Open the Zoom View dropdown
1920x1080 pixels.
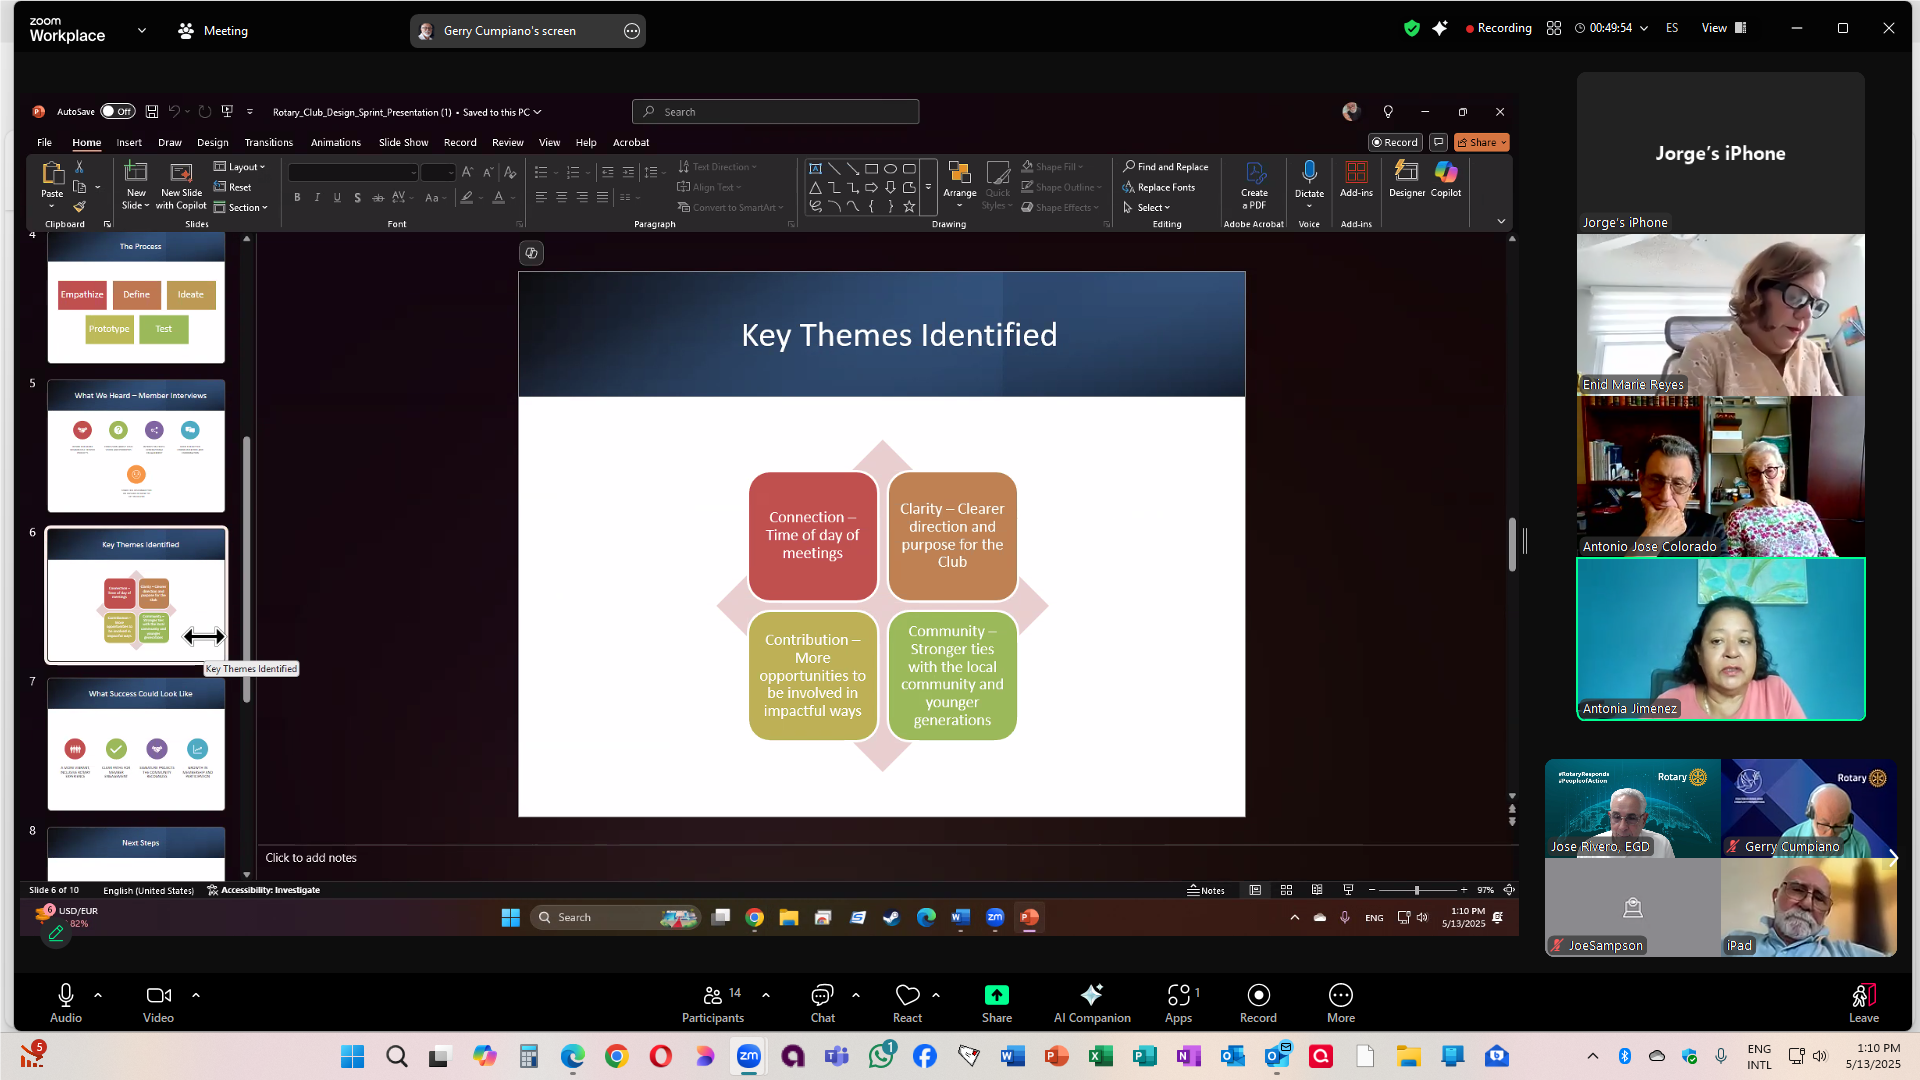click(1723, 28)
